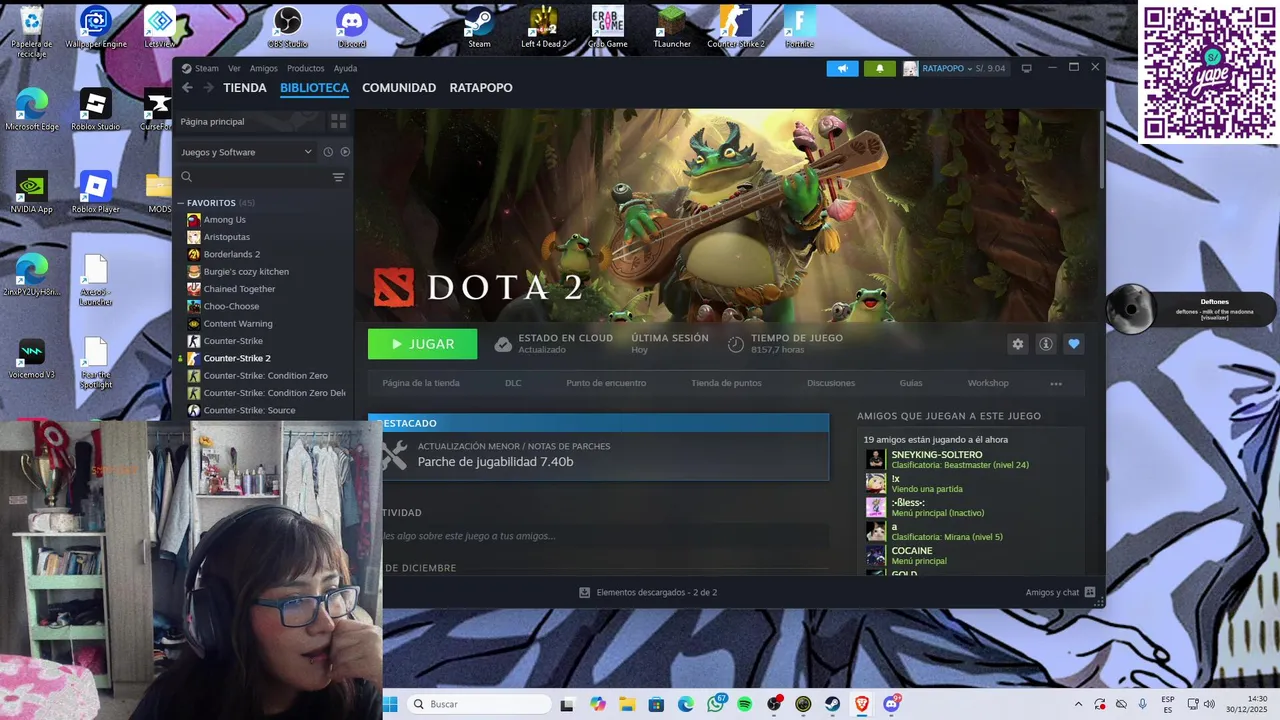
Task: Open the RATAPOPO profile tab
Action: pyautogui.click(x=481, y=88)
